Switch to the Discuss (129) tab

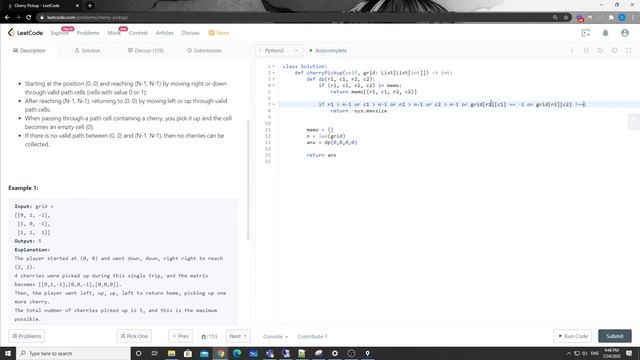(x=146, y=51)
